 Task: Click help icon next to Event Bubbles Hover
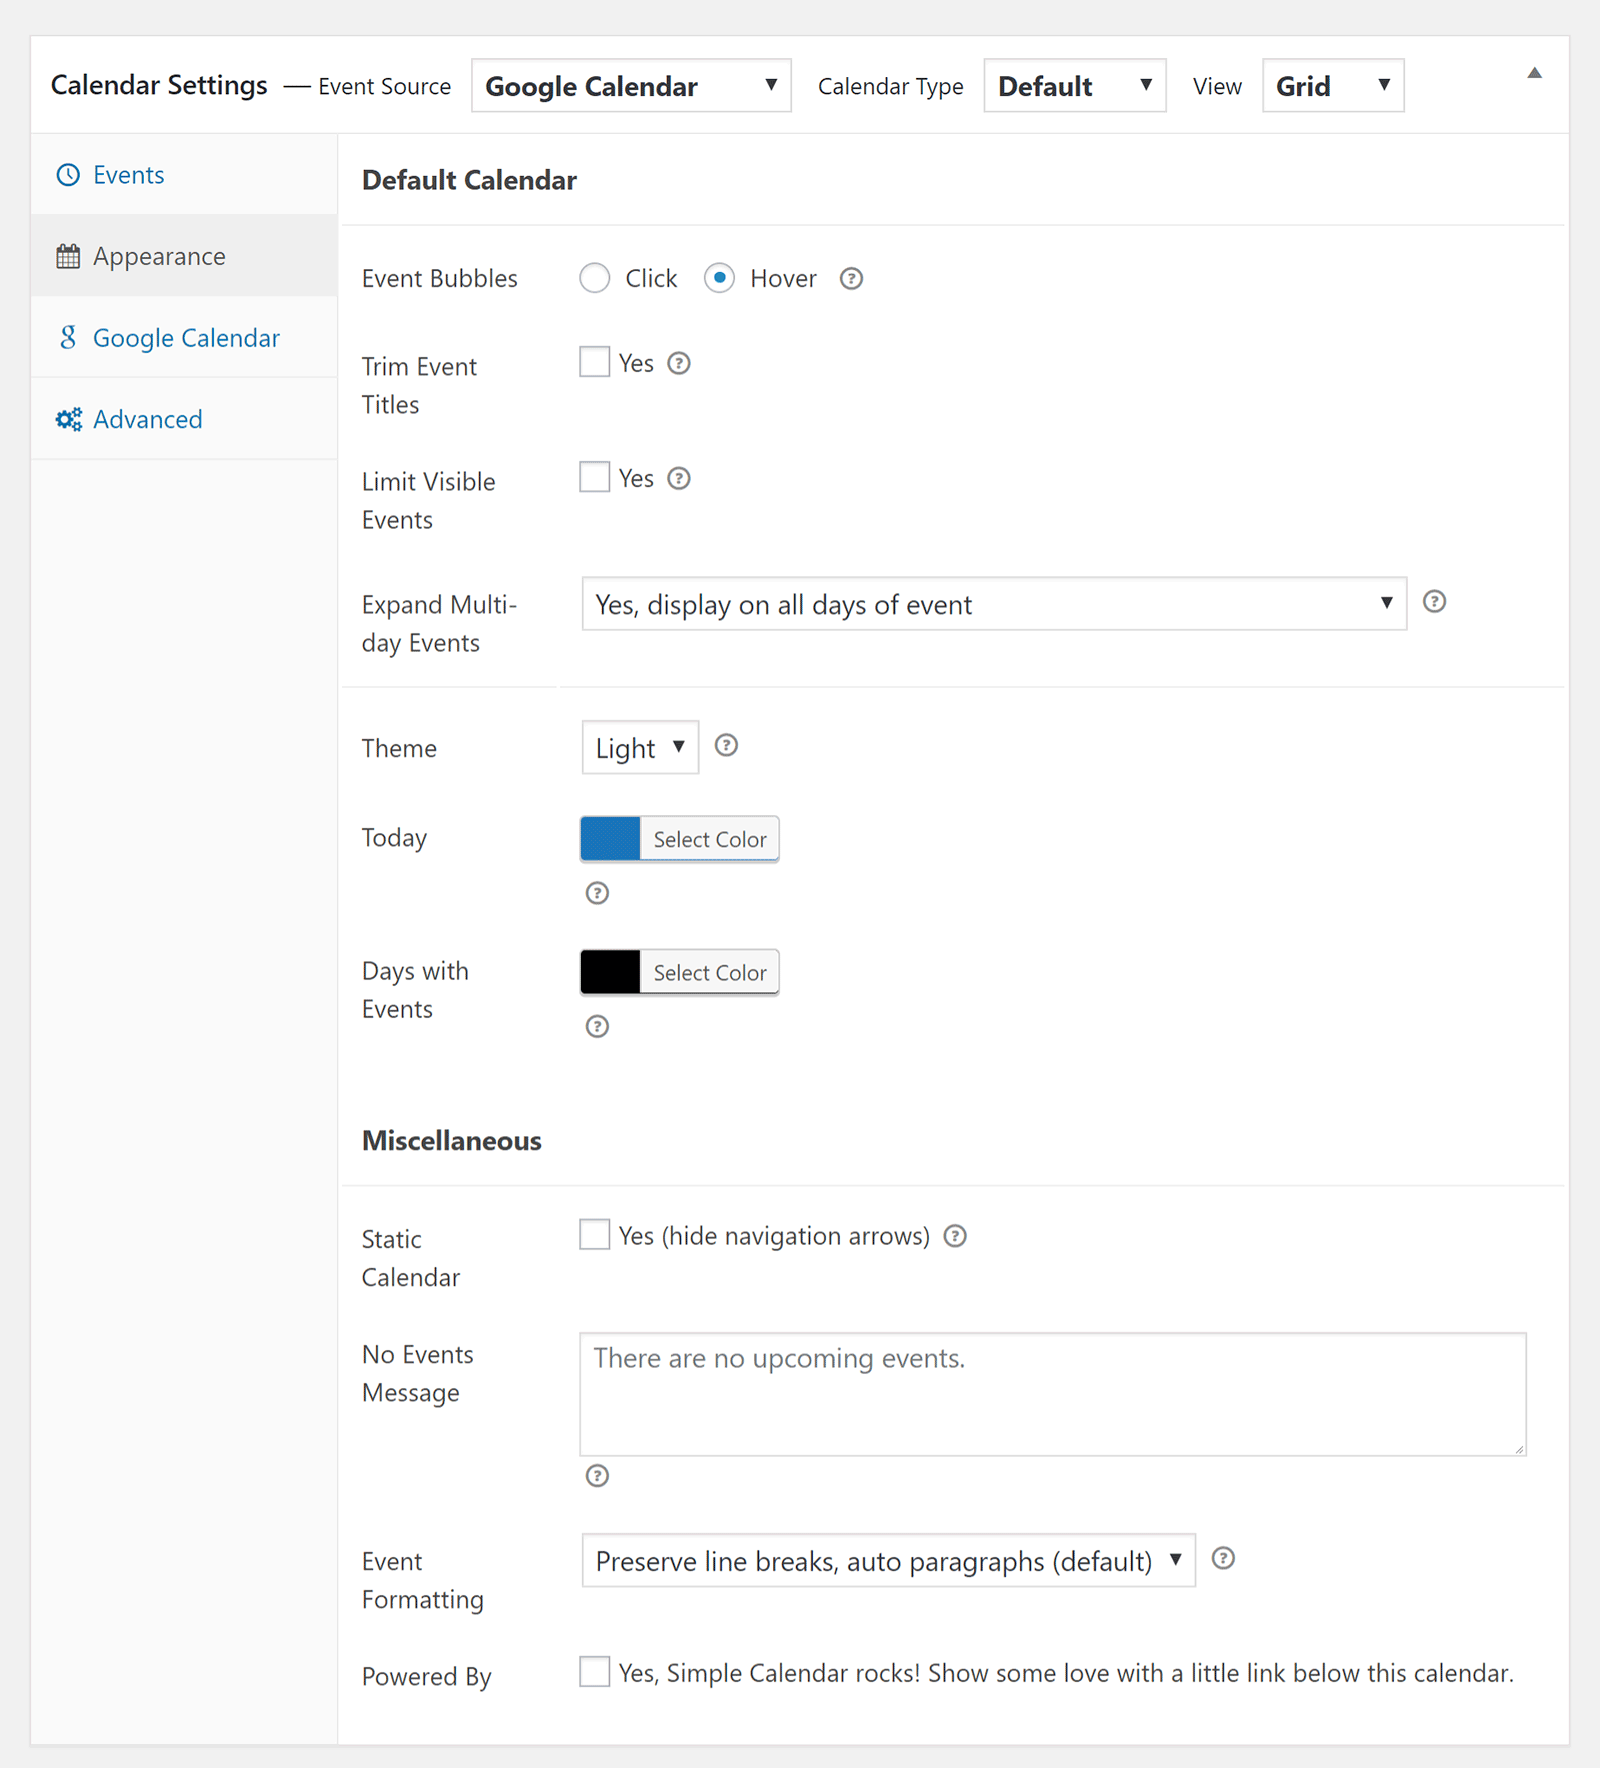(851, 279)
